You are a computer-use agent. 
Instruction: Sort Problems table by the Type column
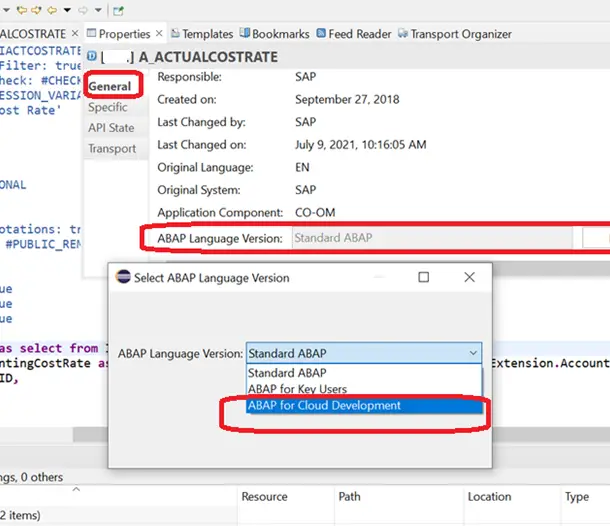coord(577,496)
